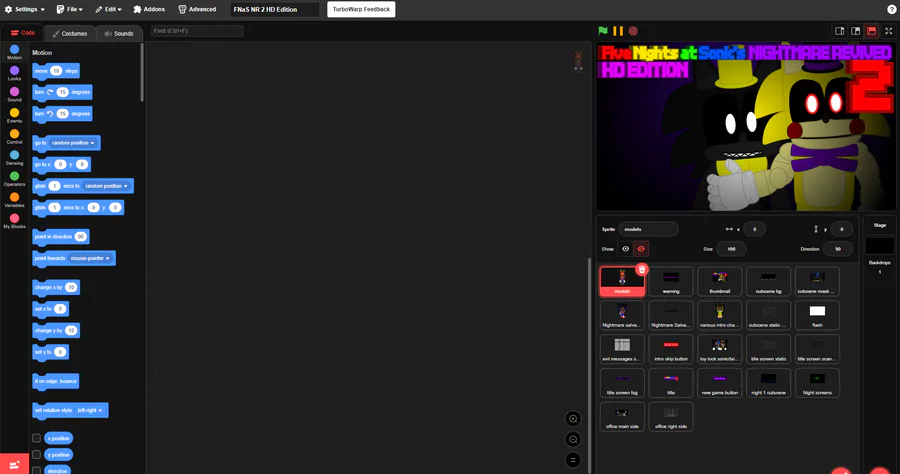900x474 pixels.
Task: Zoom in the code workspace
Action: pyautogui.click(x=573, y=419)
